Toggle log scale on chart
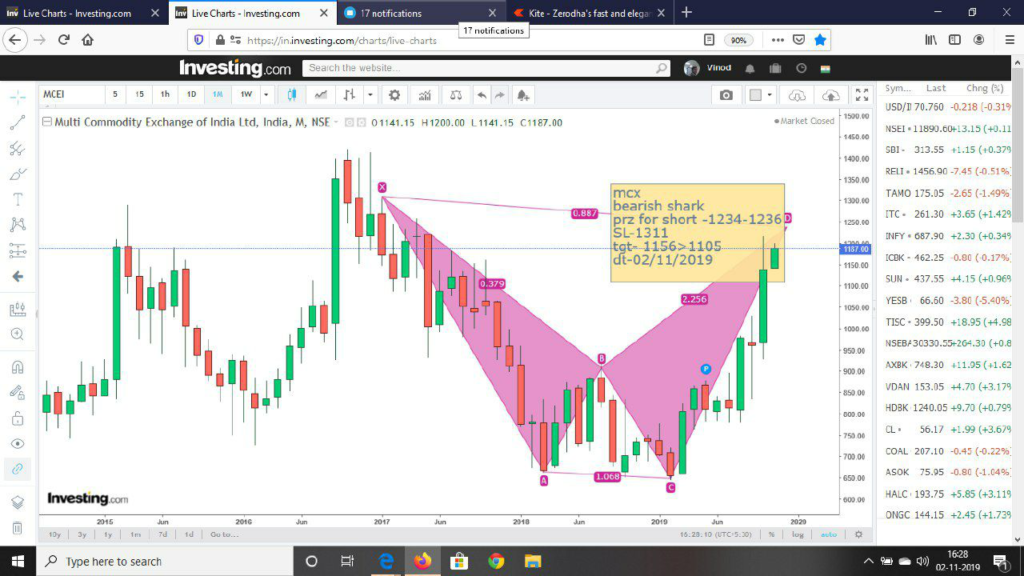The width and height of the screenshot is (1024, 576). point(797,534)
